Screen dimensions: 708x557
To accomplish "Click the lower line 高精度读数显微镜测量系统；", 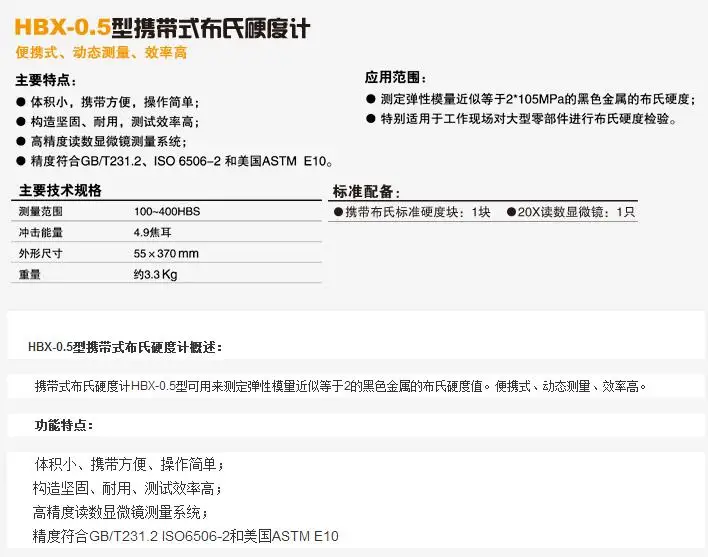I will [121, 512].
